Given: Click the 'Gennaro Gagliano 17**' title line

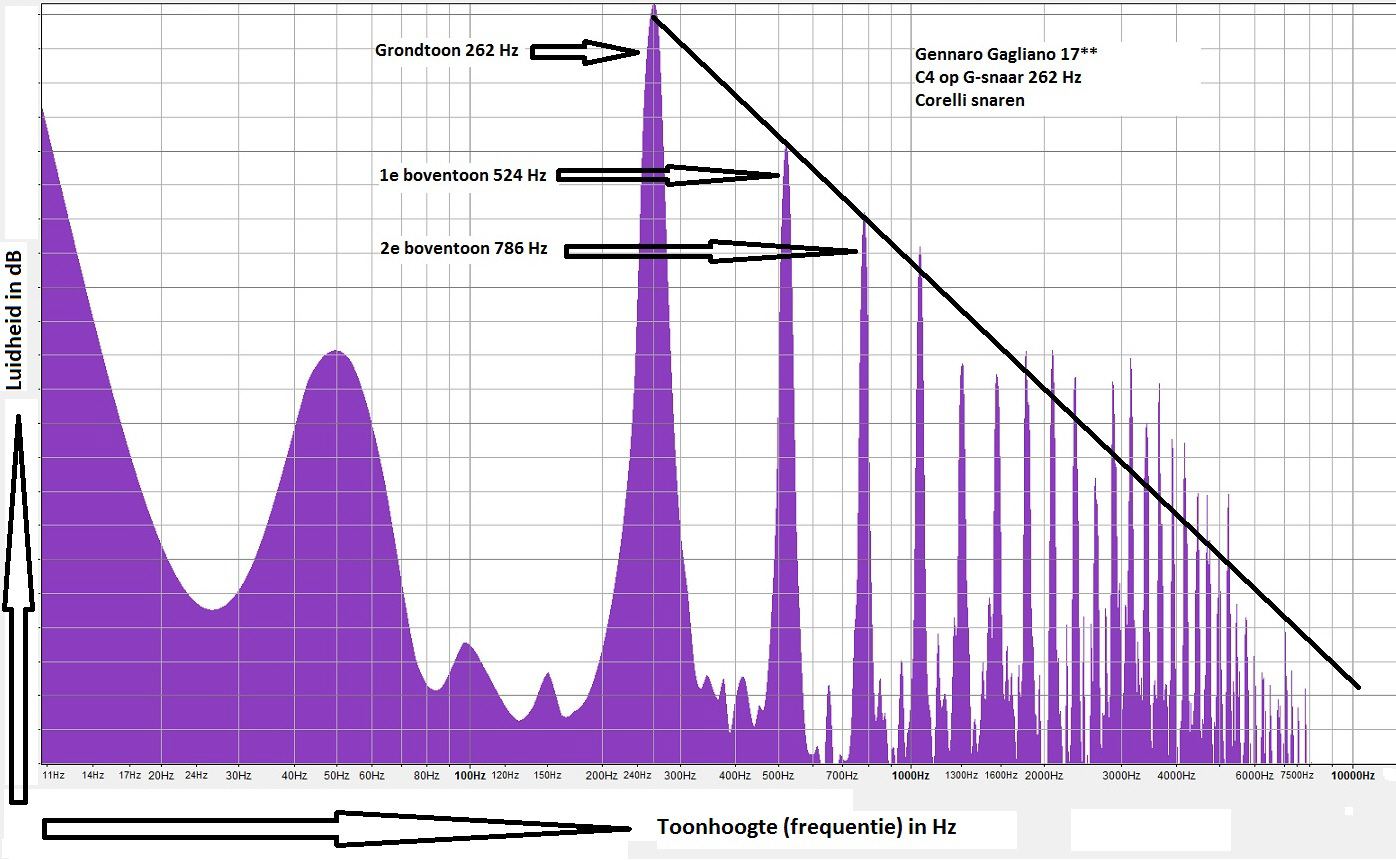Looking at the screenshot, I should 1007,54.
